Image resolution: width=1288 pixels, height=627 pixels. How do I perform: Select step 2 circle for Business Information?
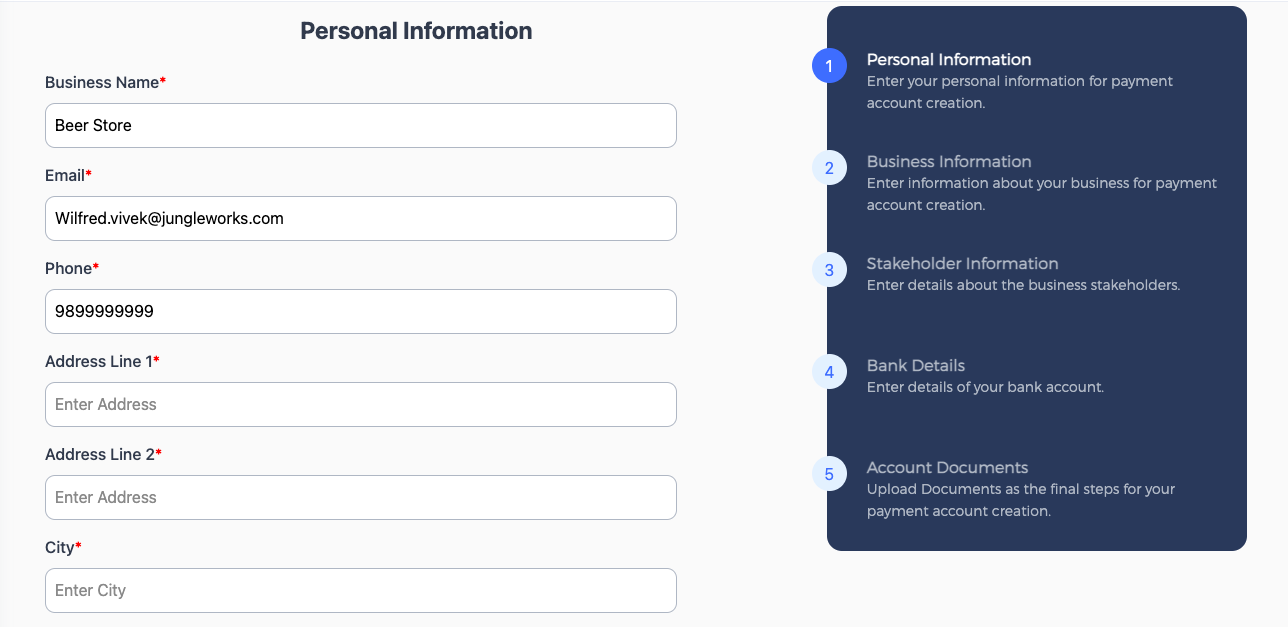pyautogui.click(x=829, y=168)
